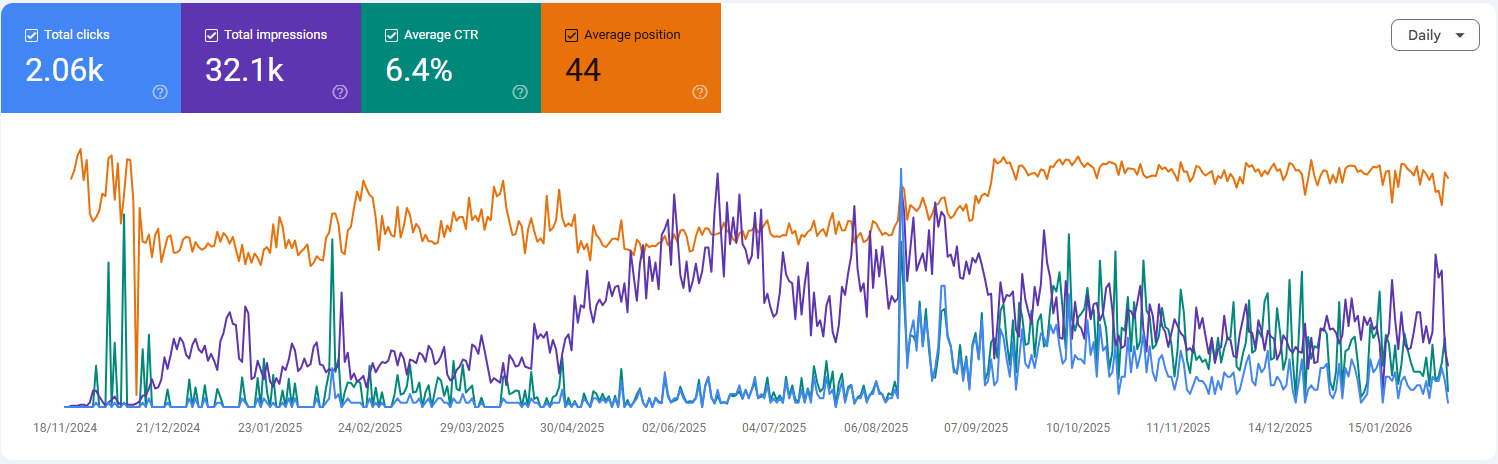
Task: Click the arrow in the Daily dropdown
Action: 1460,36
